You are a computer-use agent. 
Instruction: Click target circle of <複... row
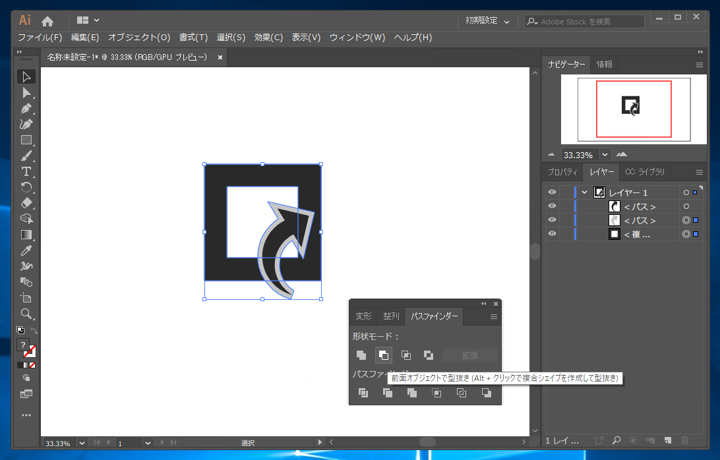[x=686, y=234]
